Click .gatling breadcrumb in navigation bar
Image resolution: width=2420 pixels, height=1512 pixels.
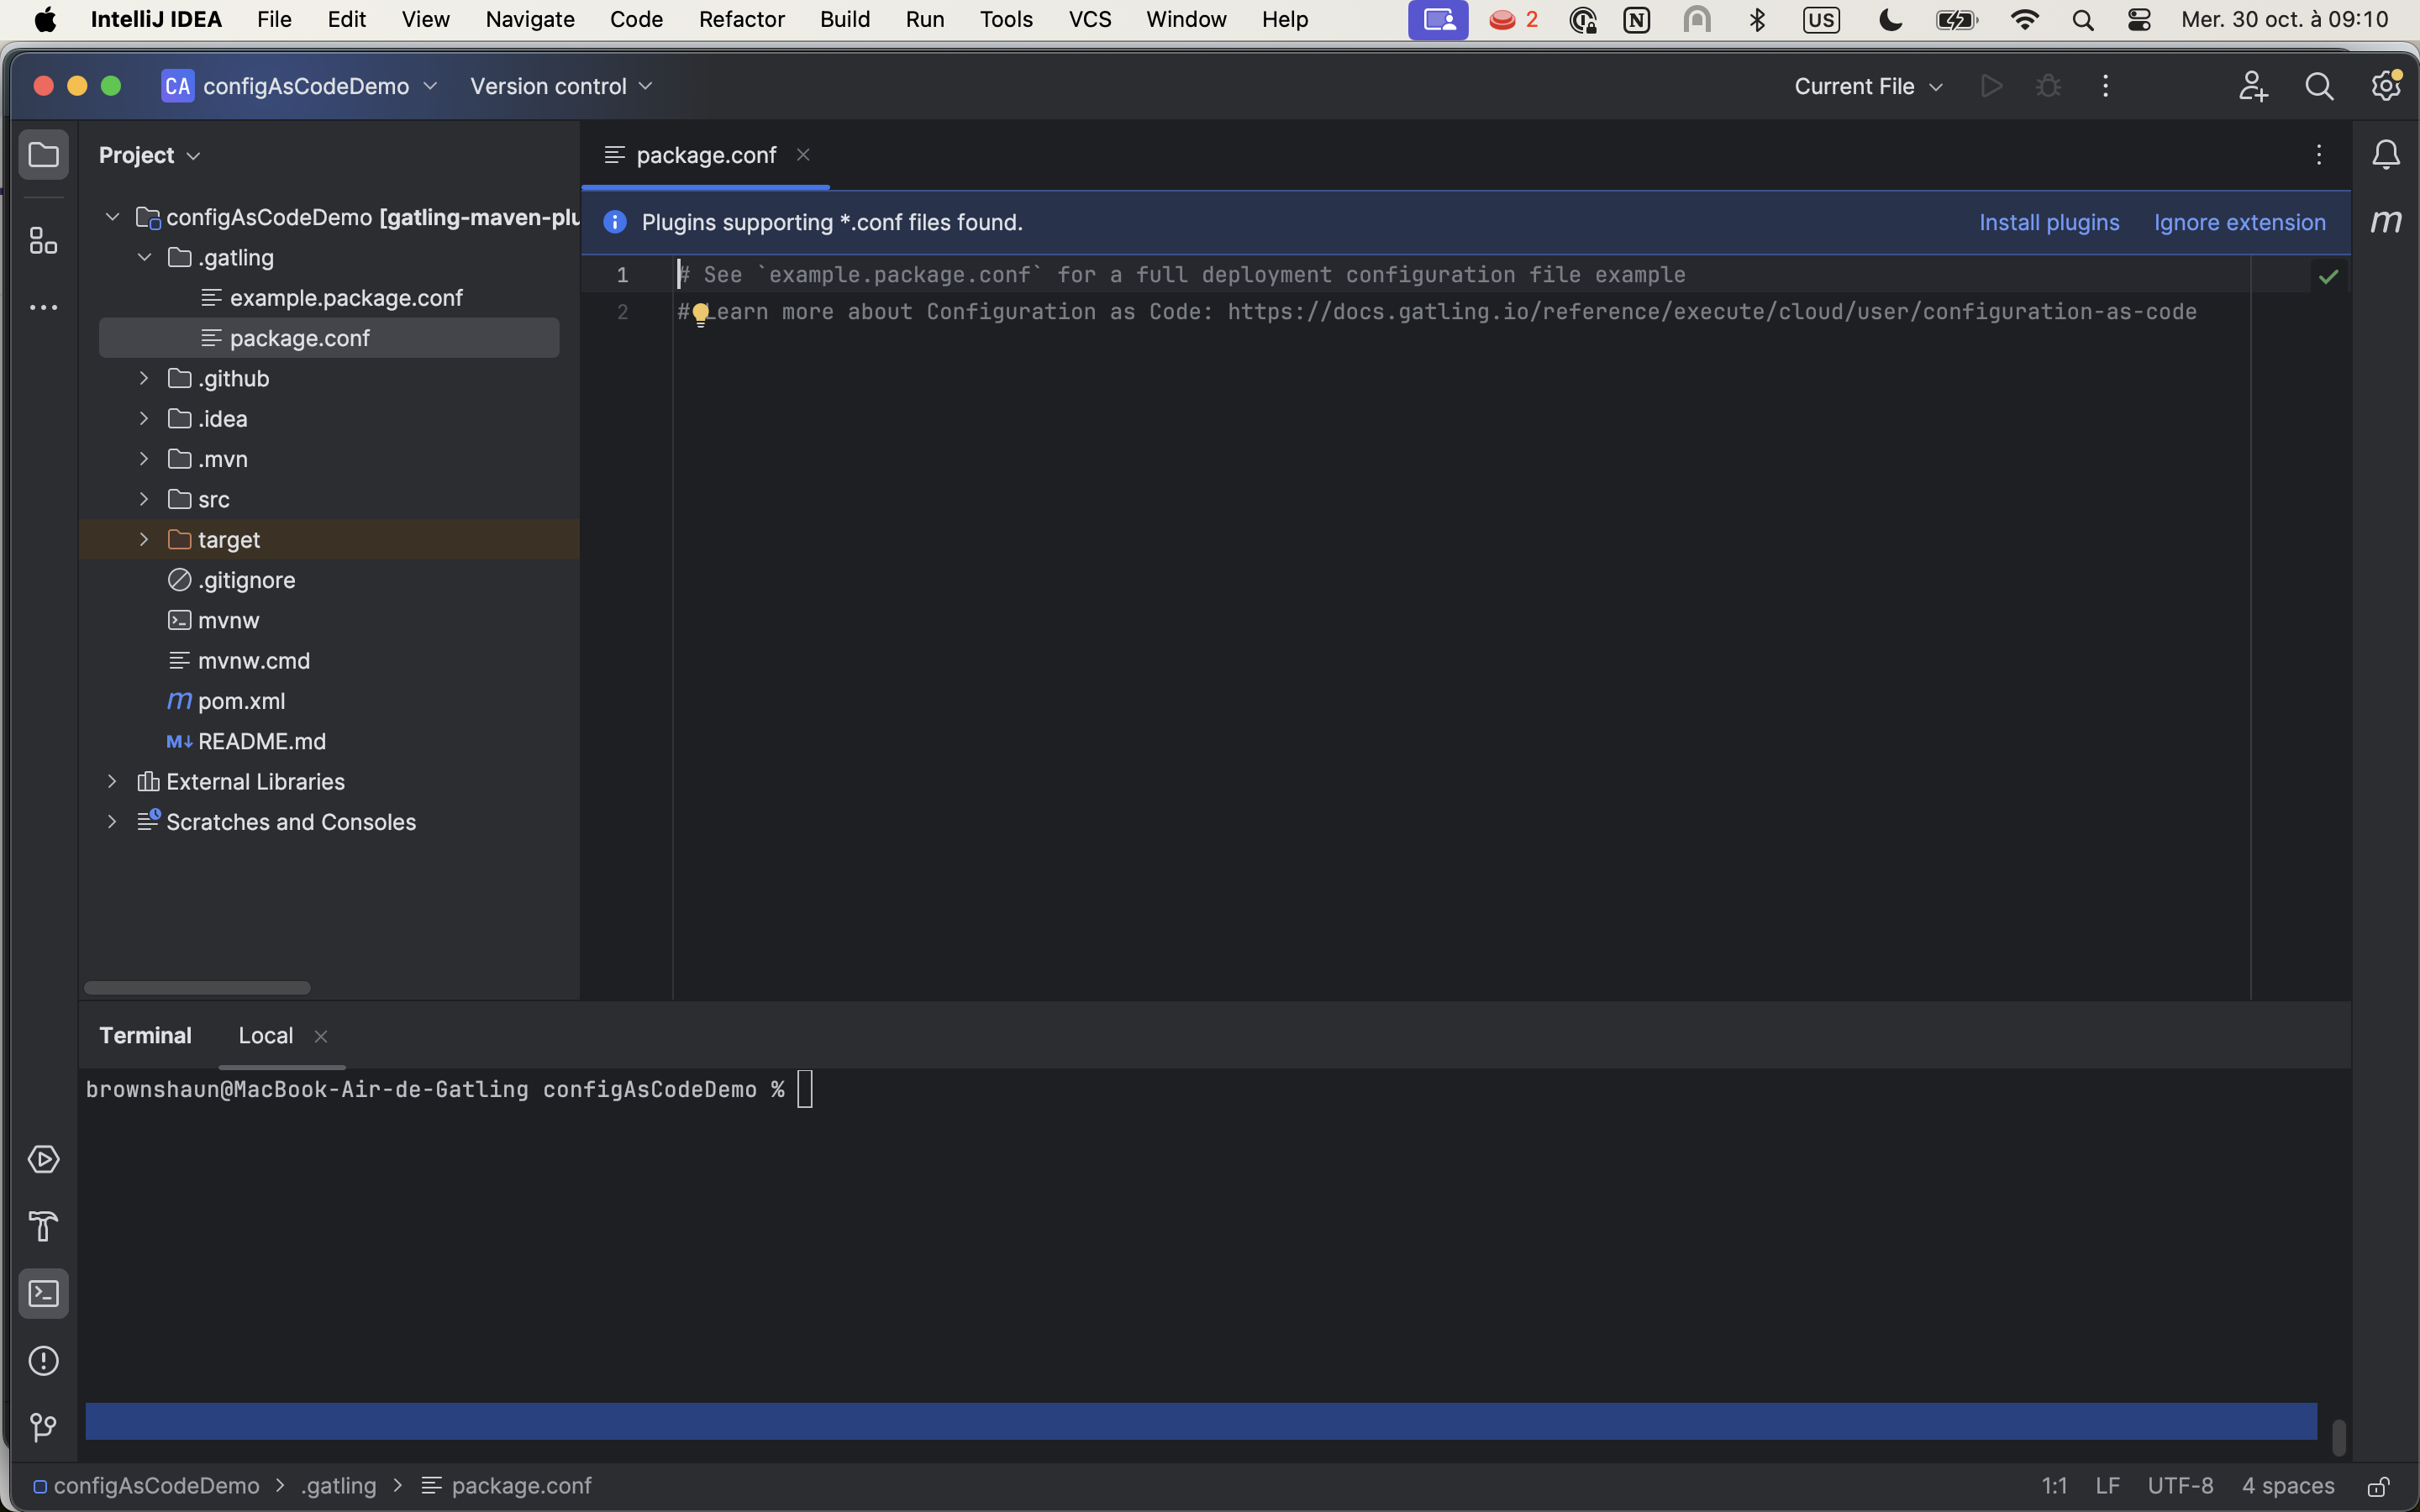340,1486
